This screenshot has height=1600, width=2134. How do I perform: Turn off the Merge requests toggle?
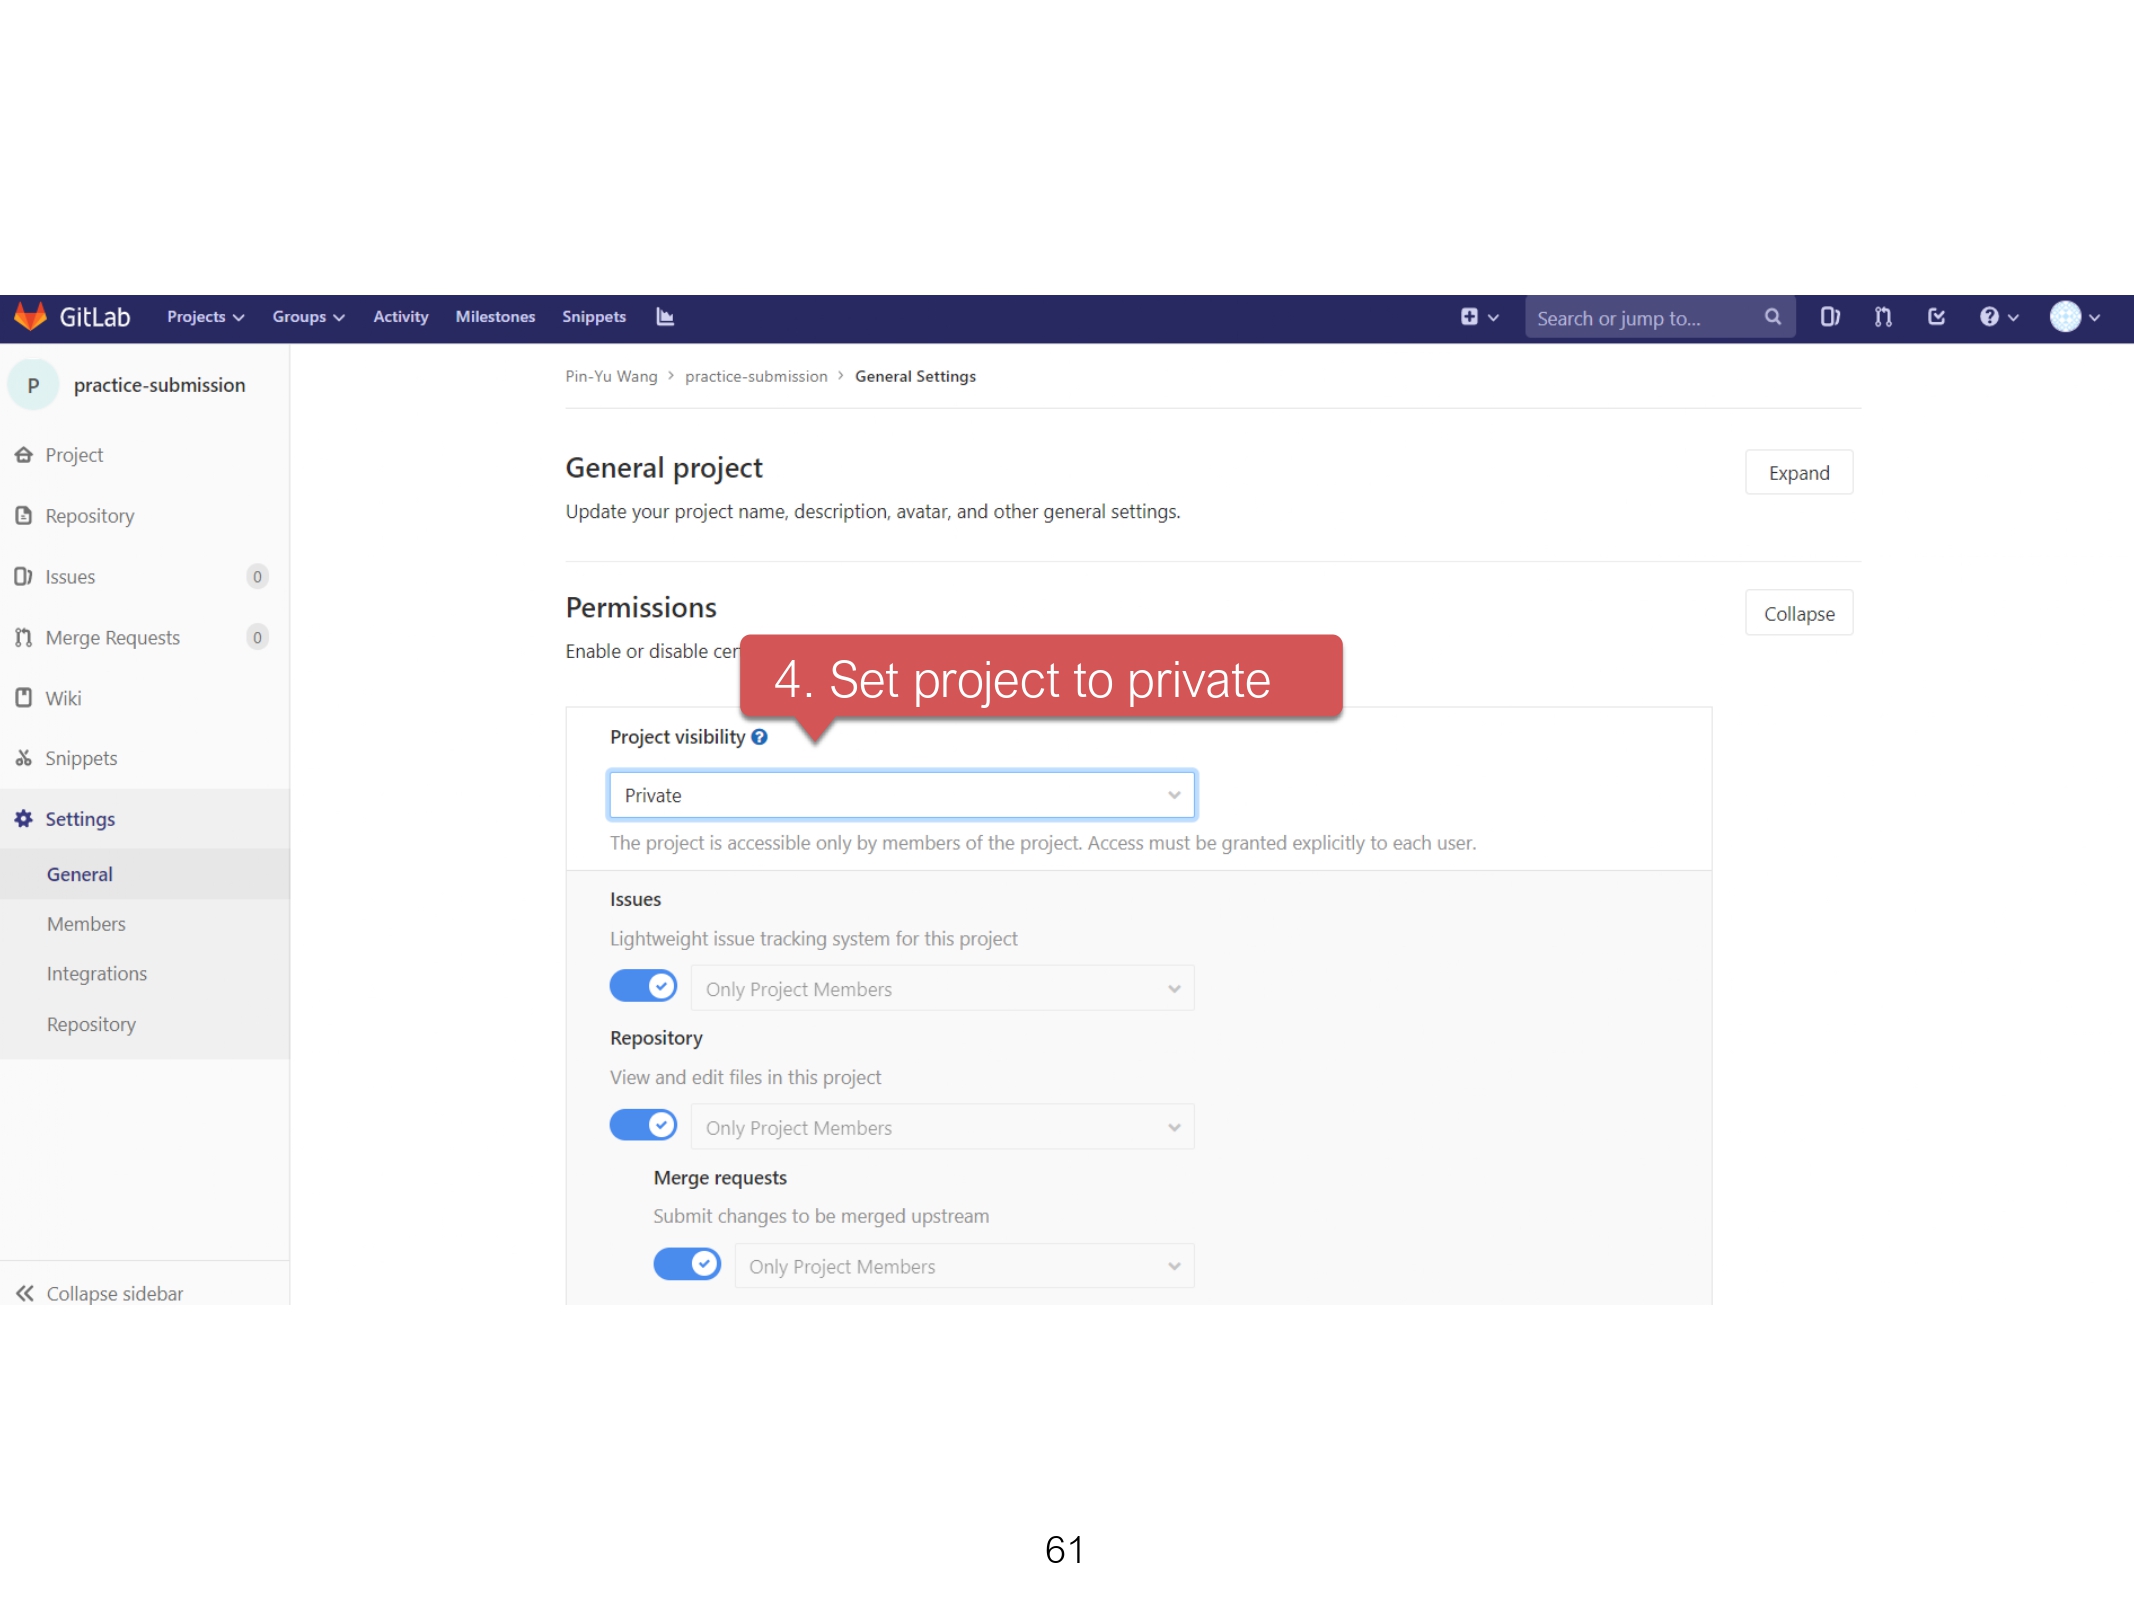coord(687,1264)
